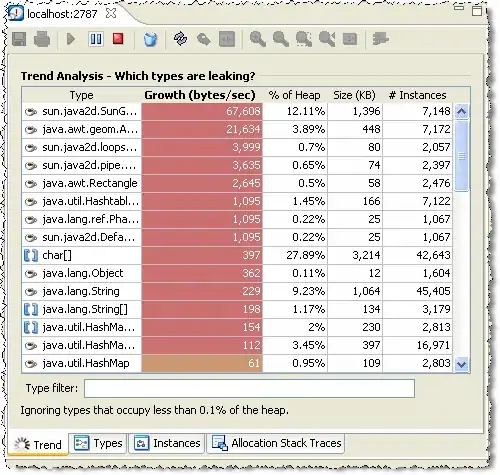Close the localhost:2787 tab
Screen dimensions: 500x475
[x=111, y=13]
